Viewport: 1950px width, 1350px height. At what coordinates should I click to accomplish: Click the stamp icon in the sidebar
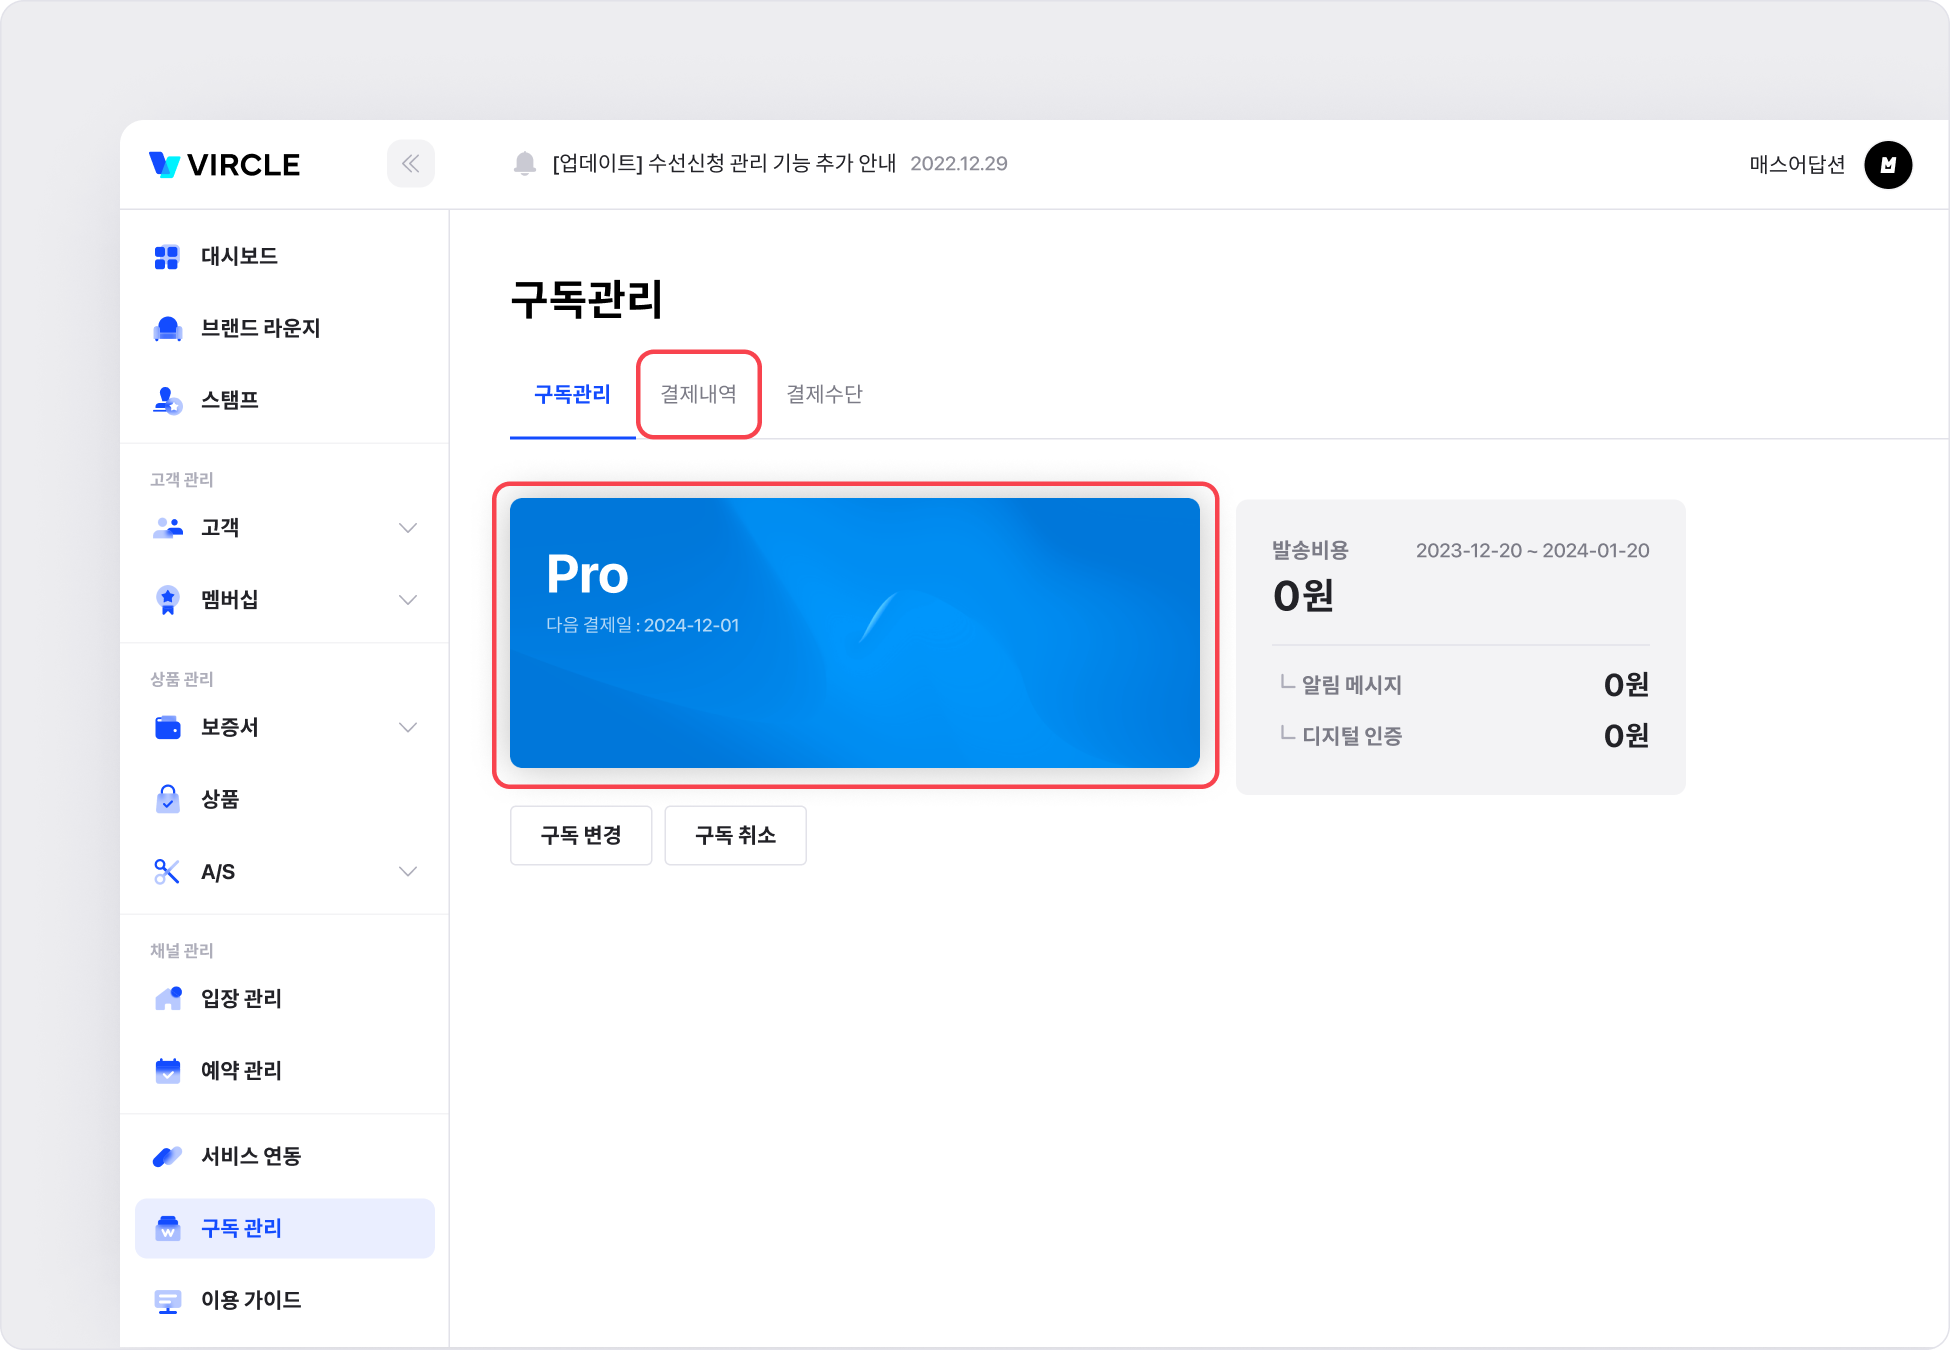(x=167, y=401)
